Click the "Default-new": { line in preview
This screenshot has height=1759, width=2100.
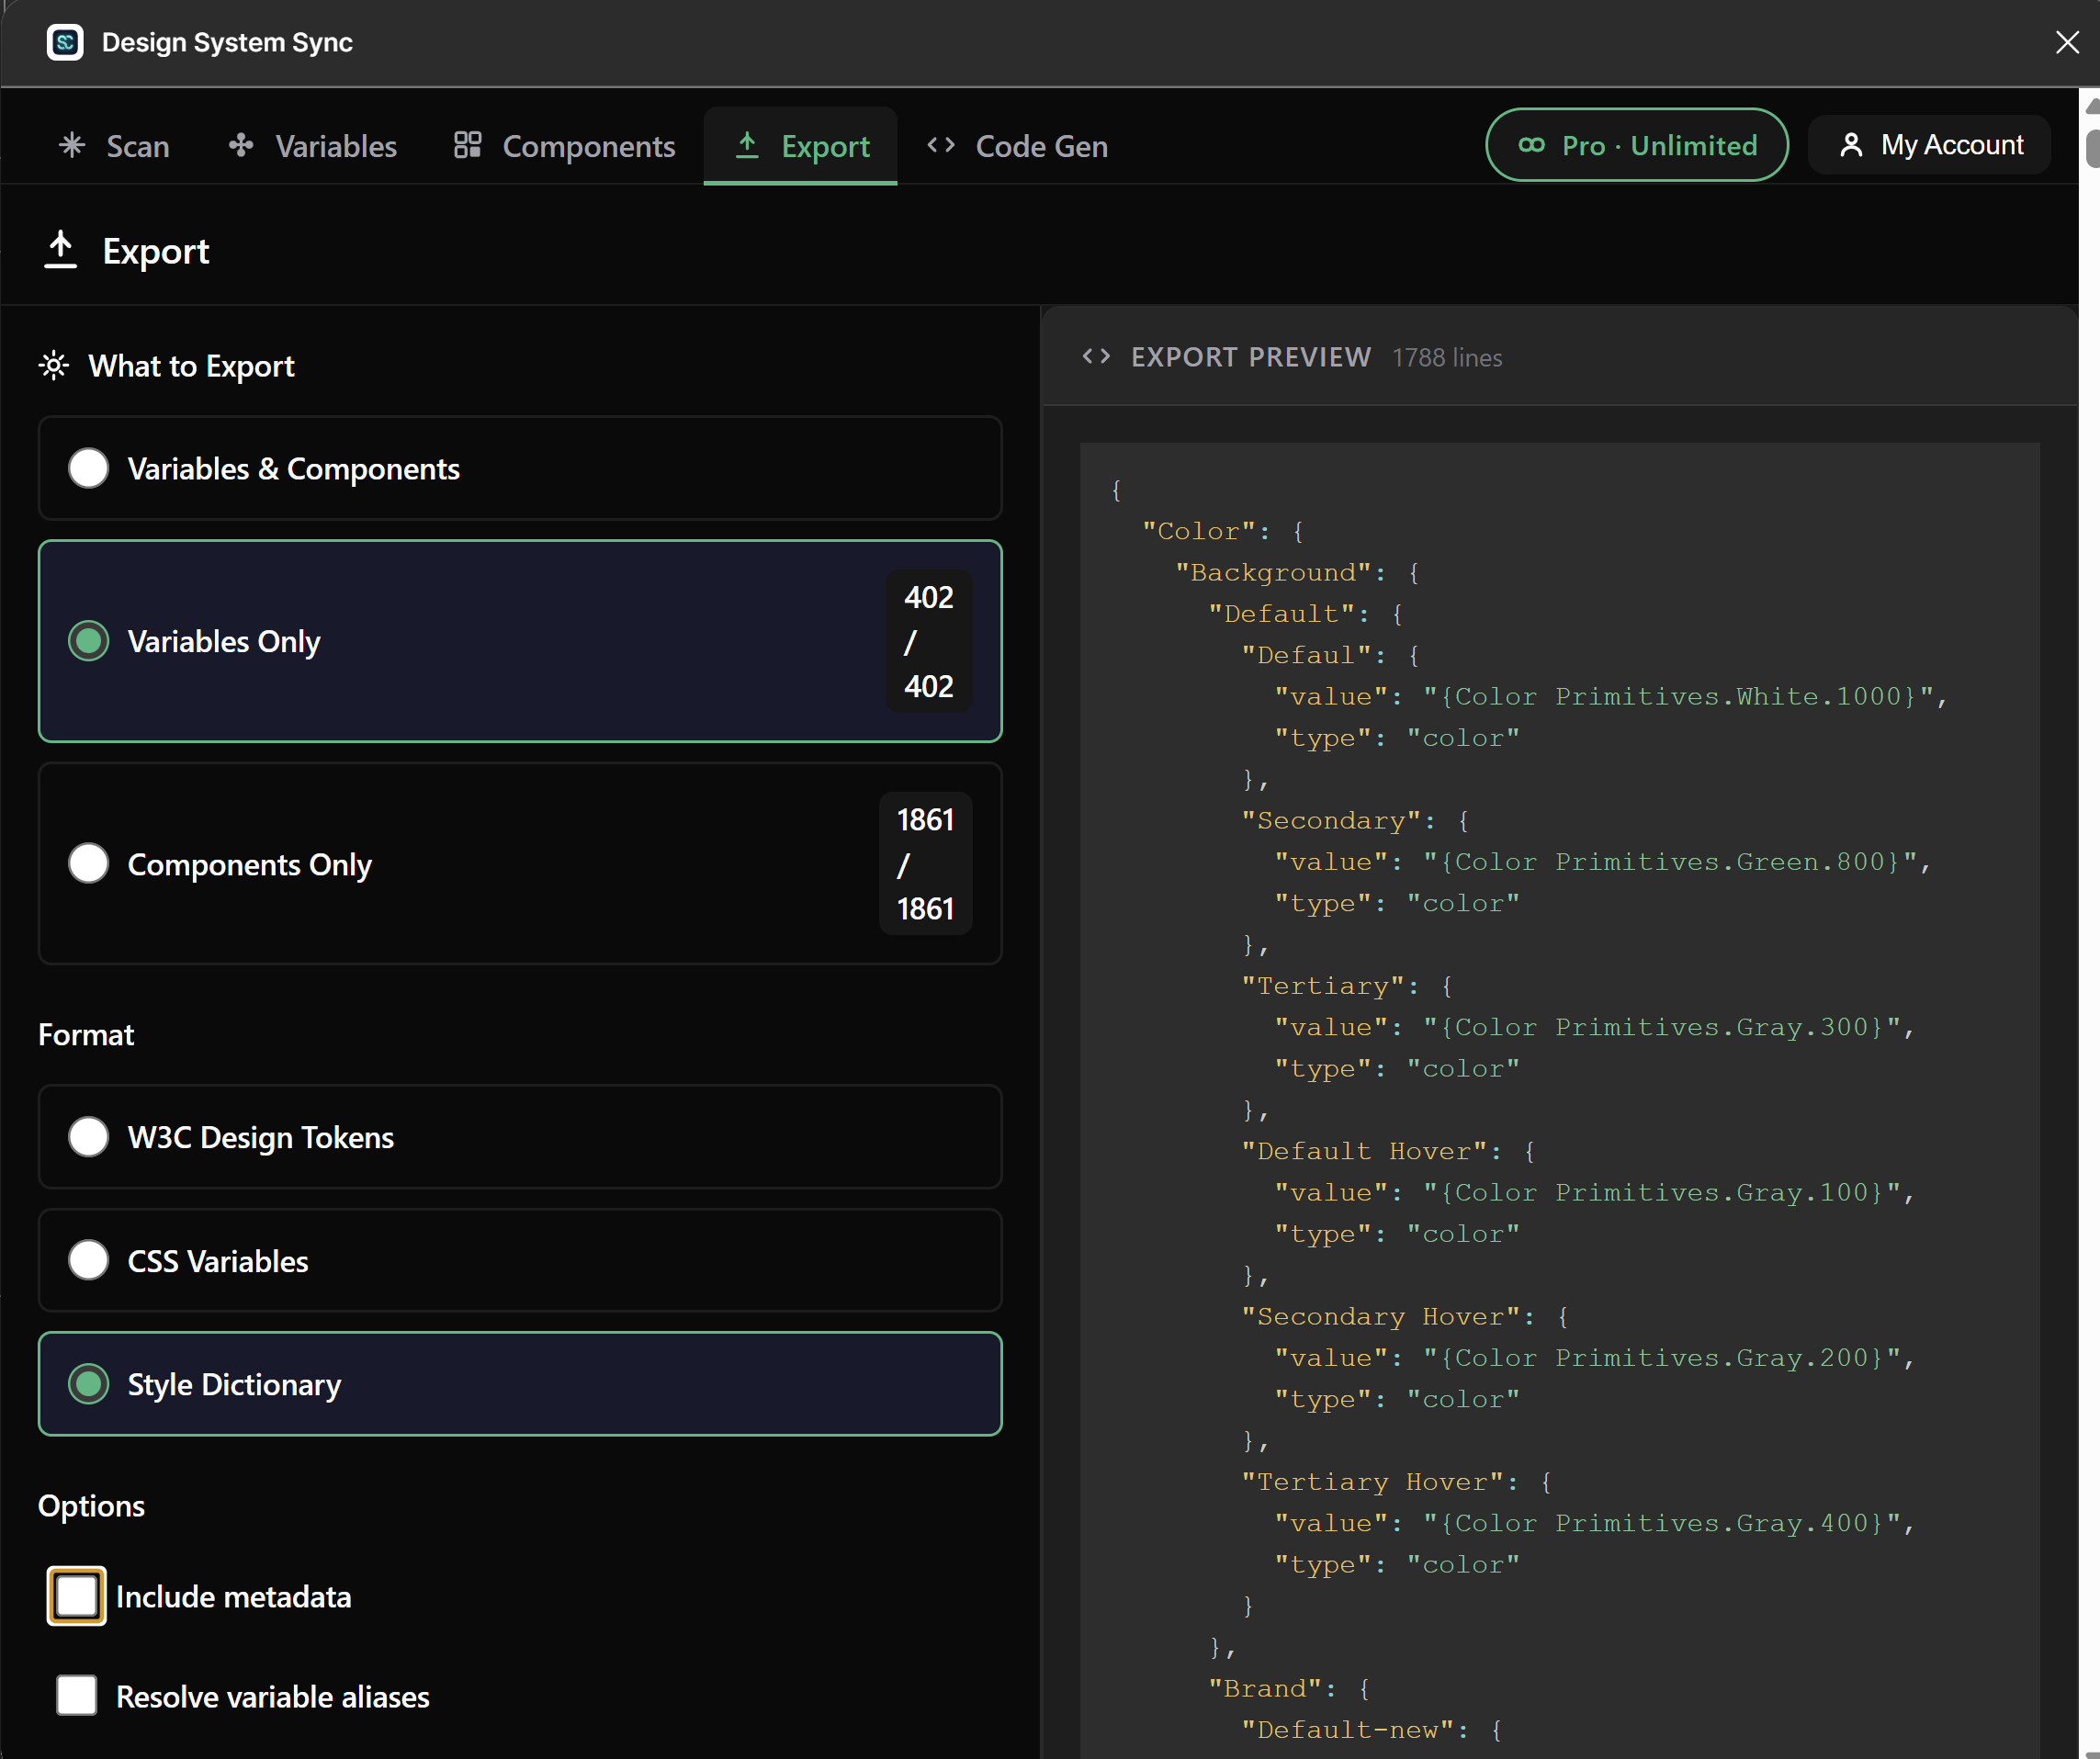point(1372,1730)
